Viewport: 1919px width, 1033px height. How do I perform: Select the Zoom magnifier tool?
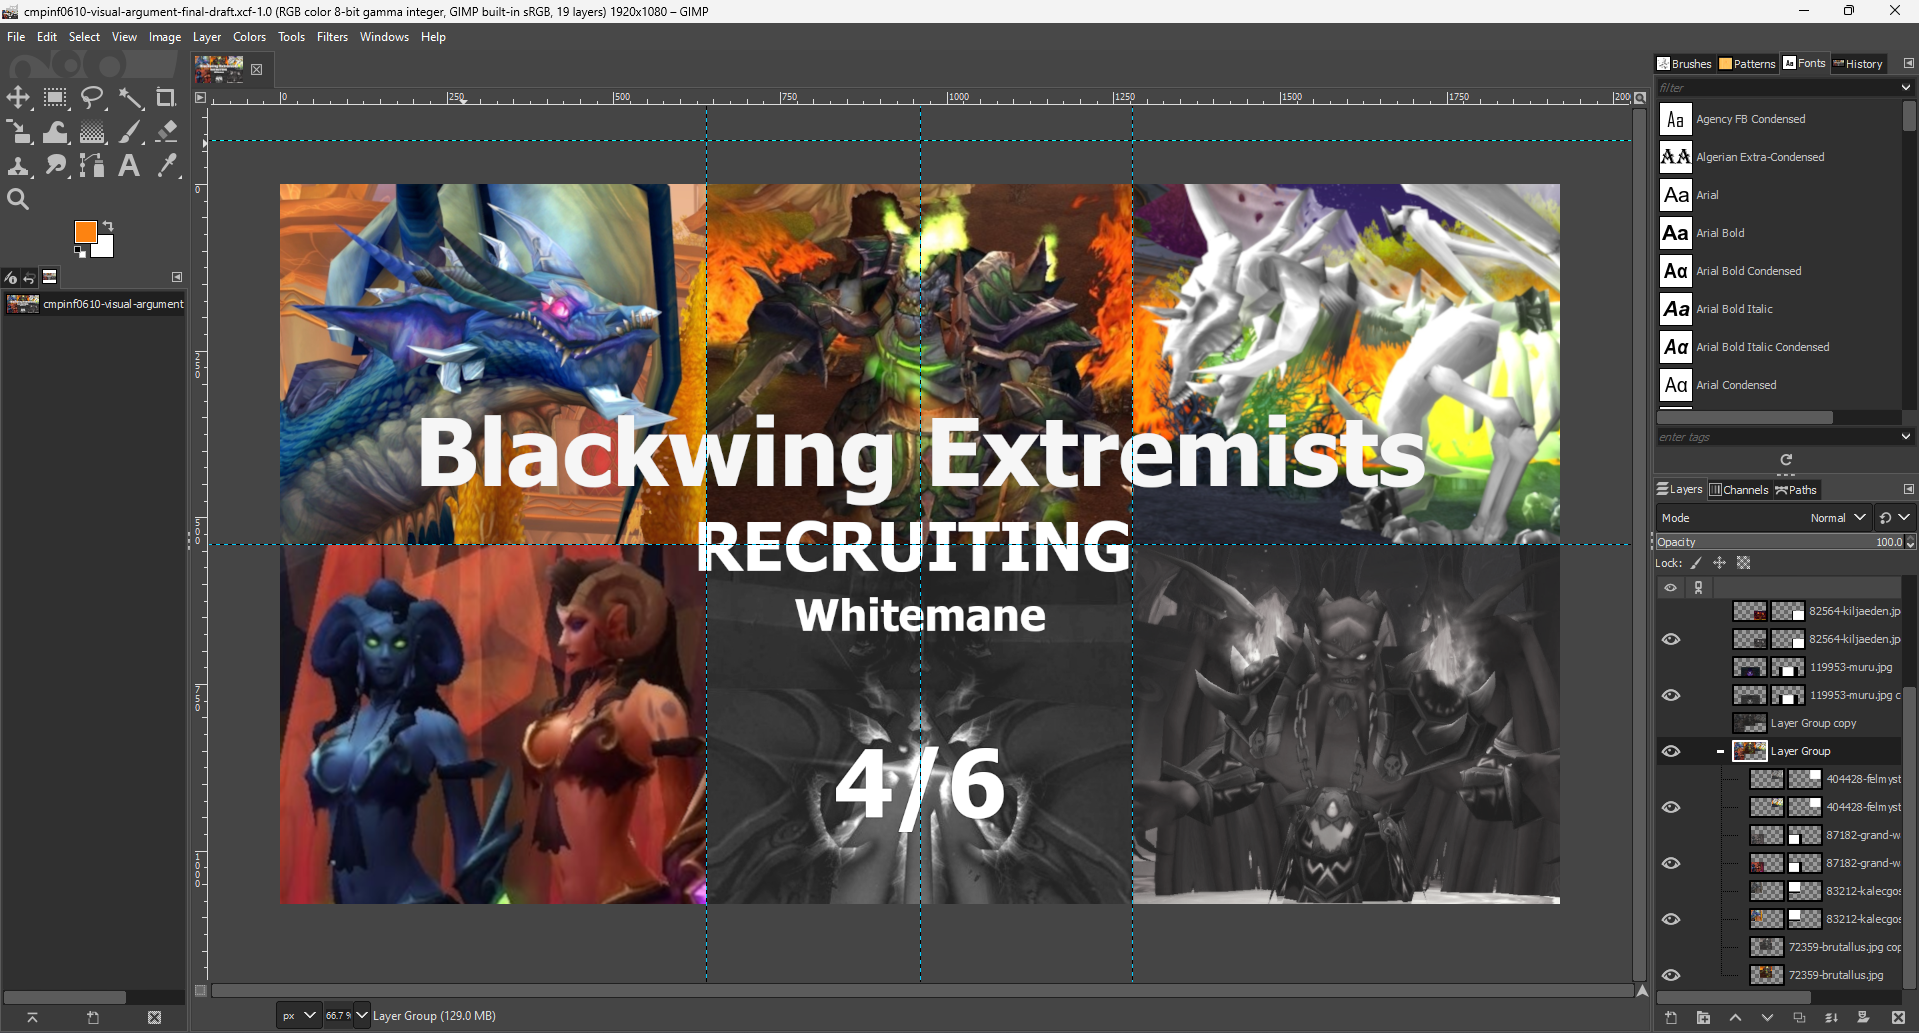click(18, 200)
